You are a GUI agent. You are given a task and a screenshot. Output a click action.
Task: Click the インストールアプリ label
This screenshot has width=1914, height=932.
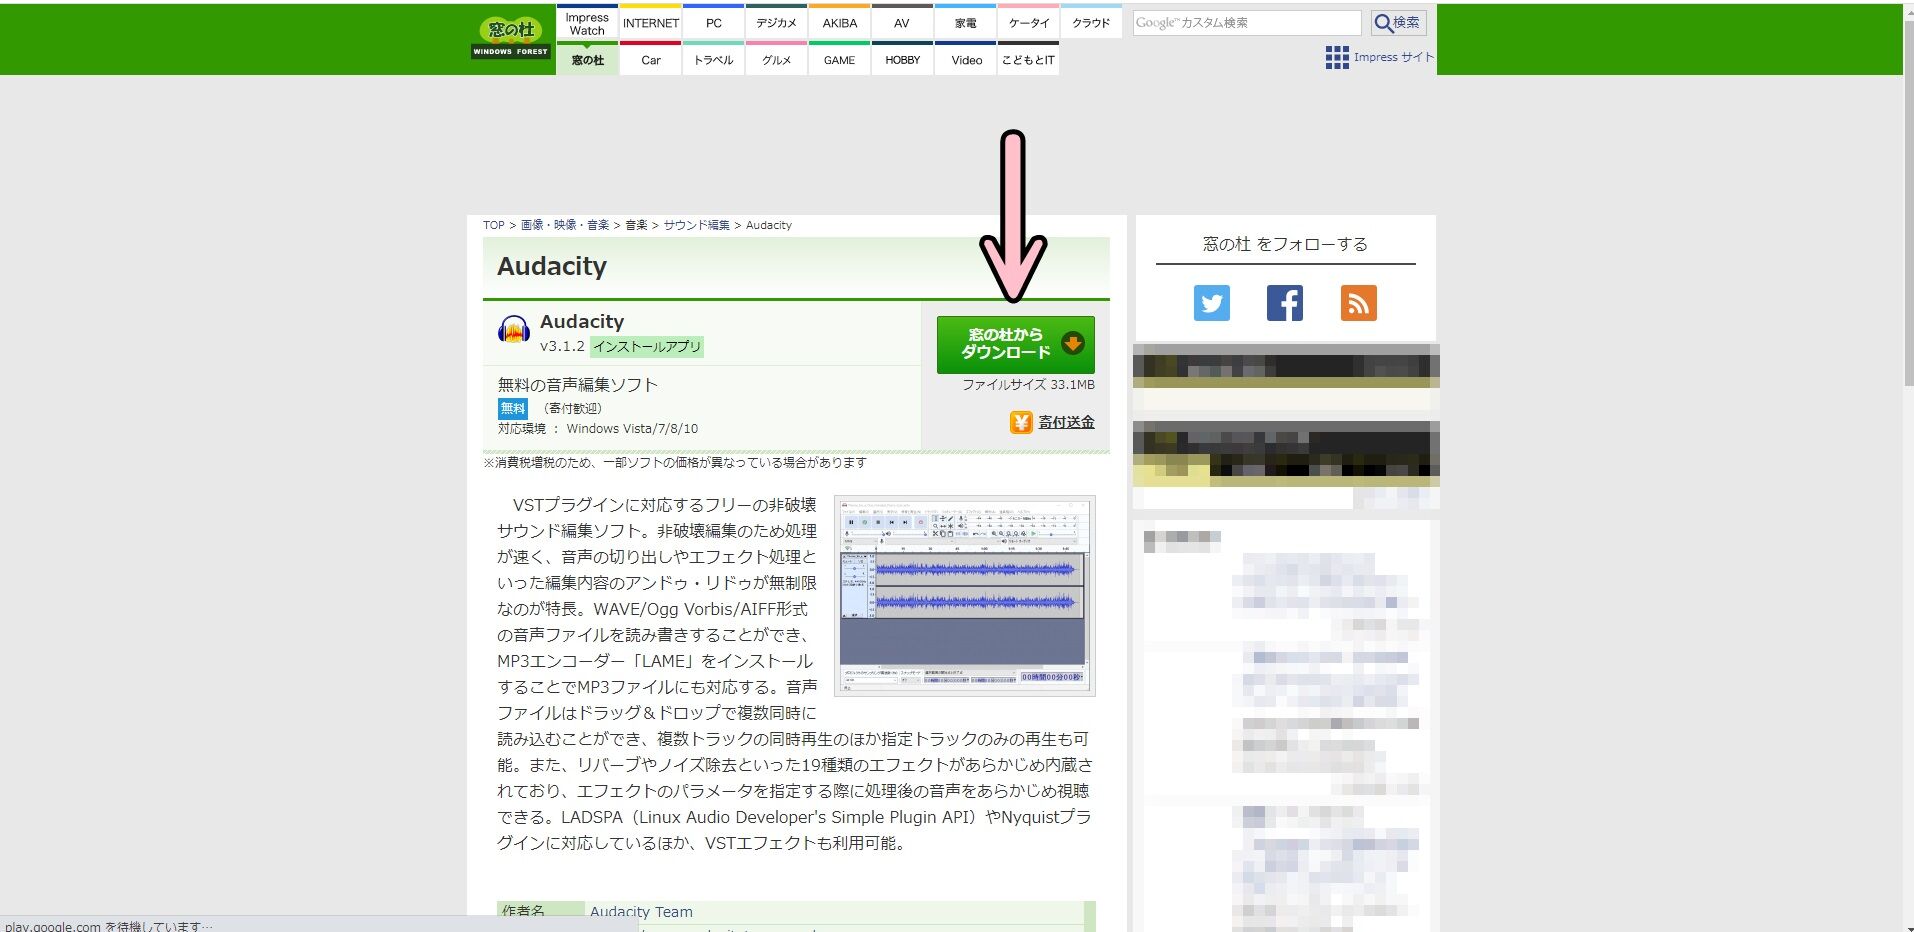click(x=647, y=346)
